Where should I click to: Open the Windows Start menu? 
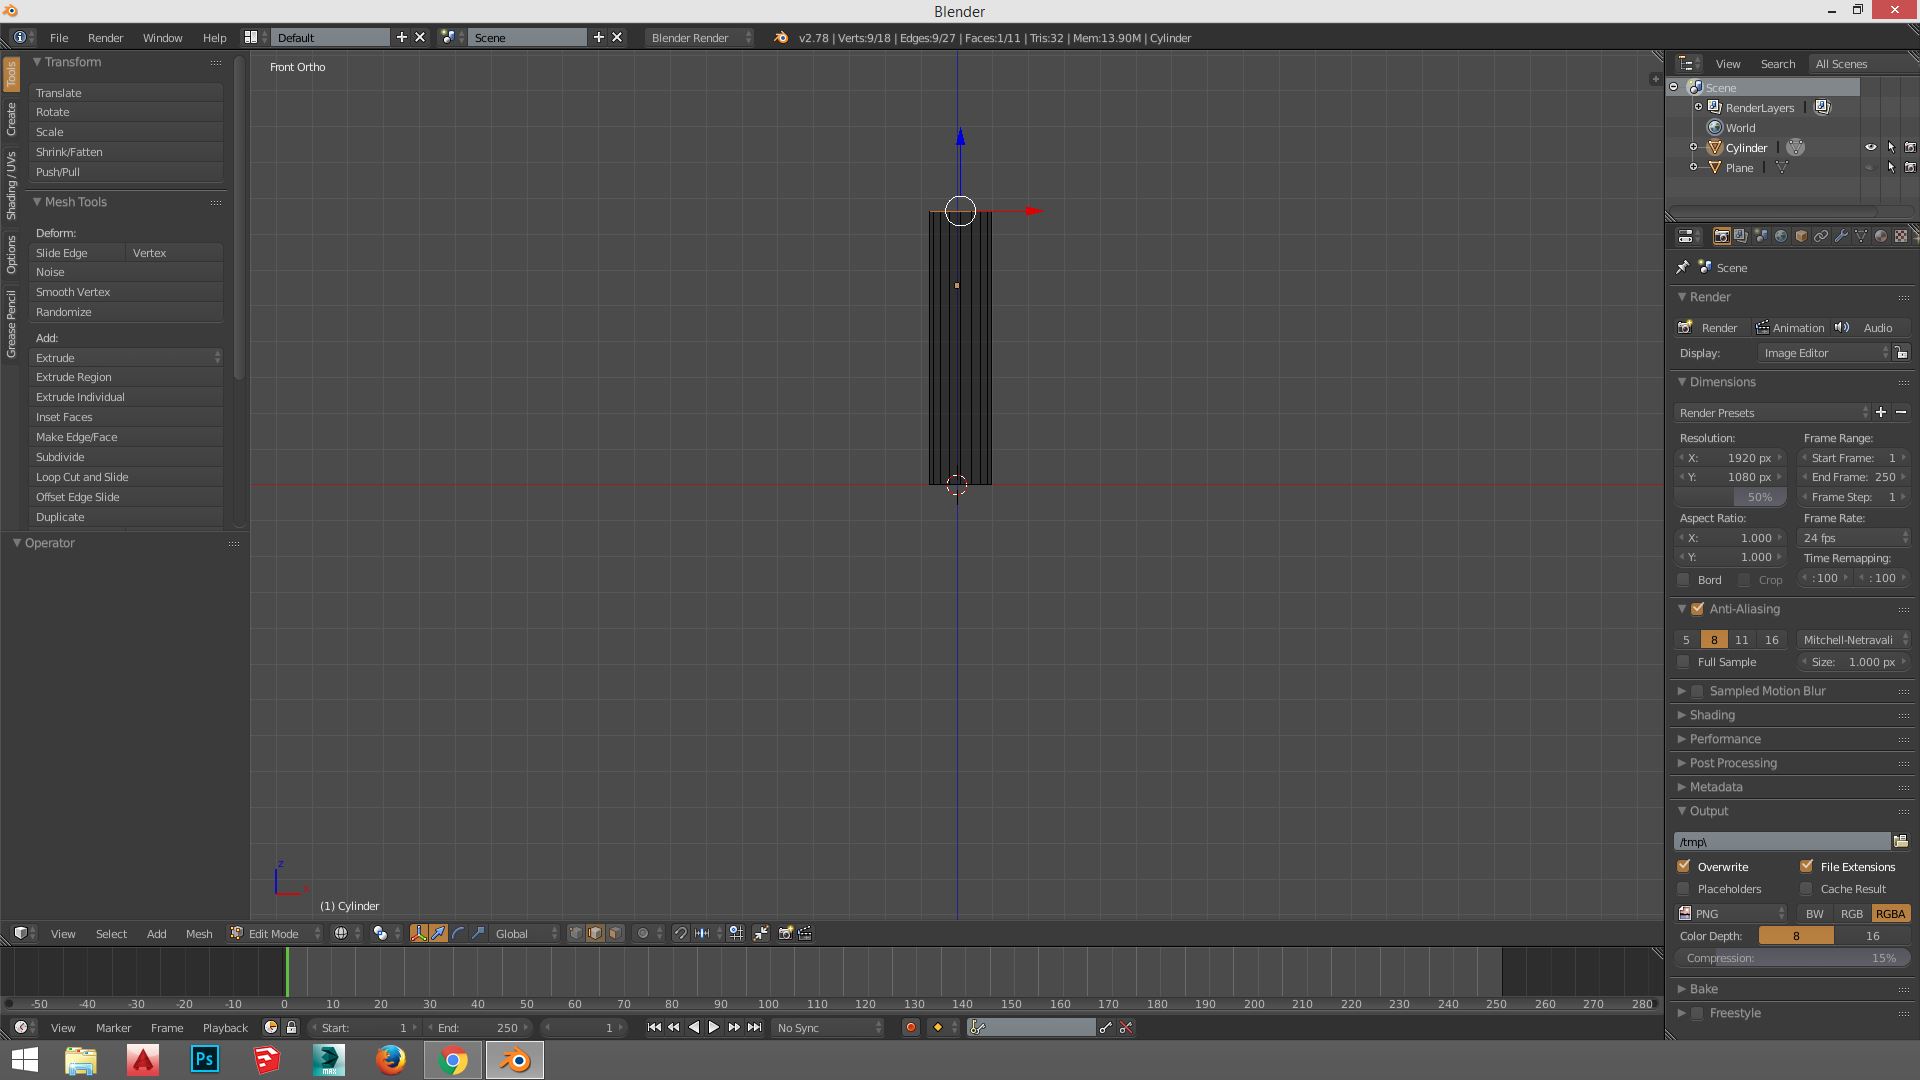(x=25, y=1060)
